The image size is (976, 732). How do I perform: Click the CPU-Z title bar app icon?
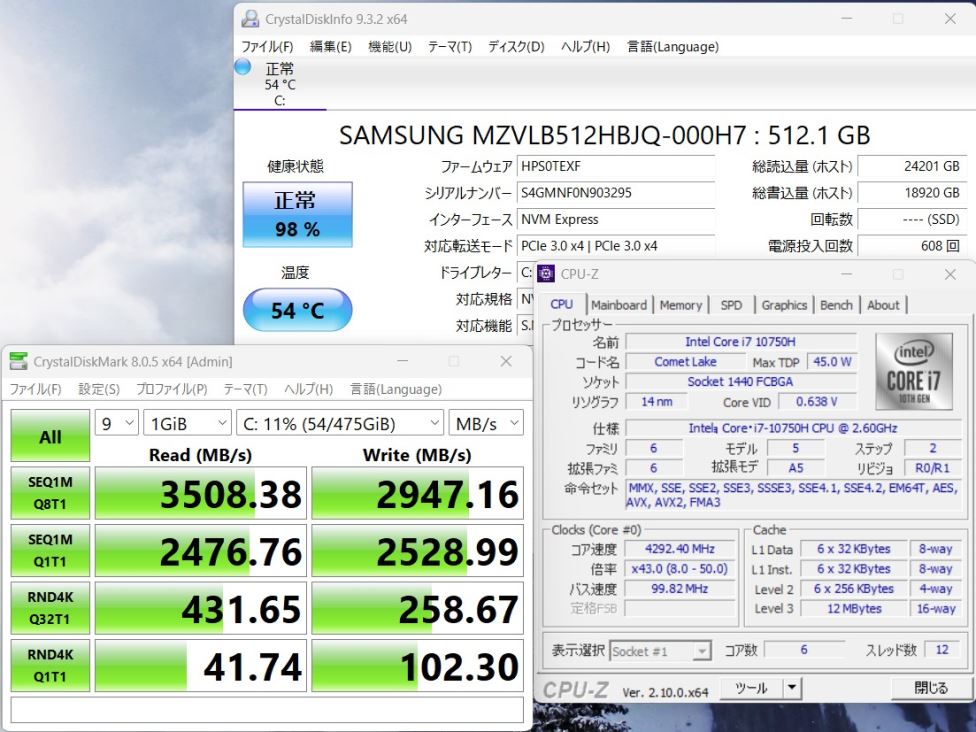click(546, 273)
